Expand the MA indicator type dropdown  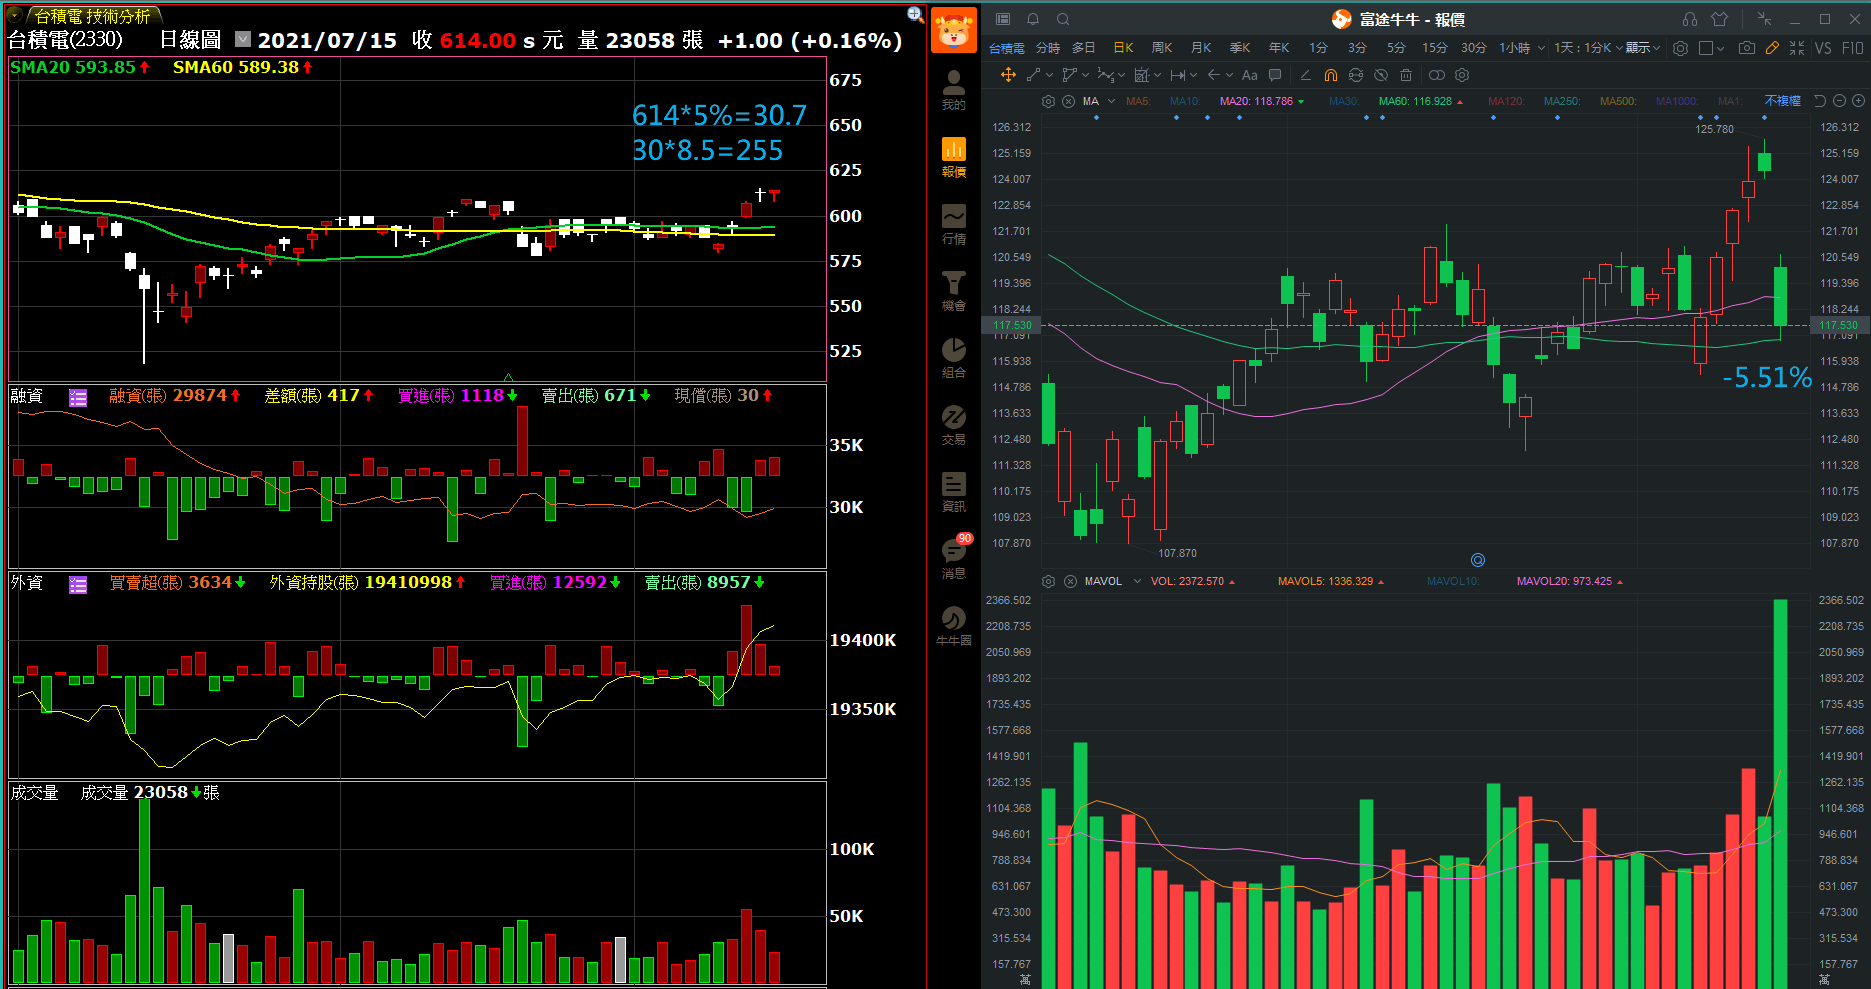point(1111,101)
